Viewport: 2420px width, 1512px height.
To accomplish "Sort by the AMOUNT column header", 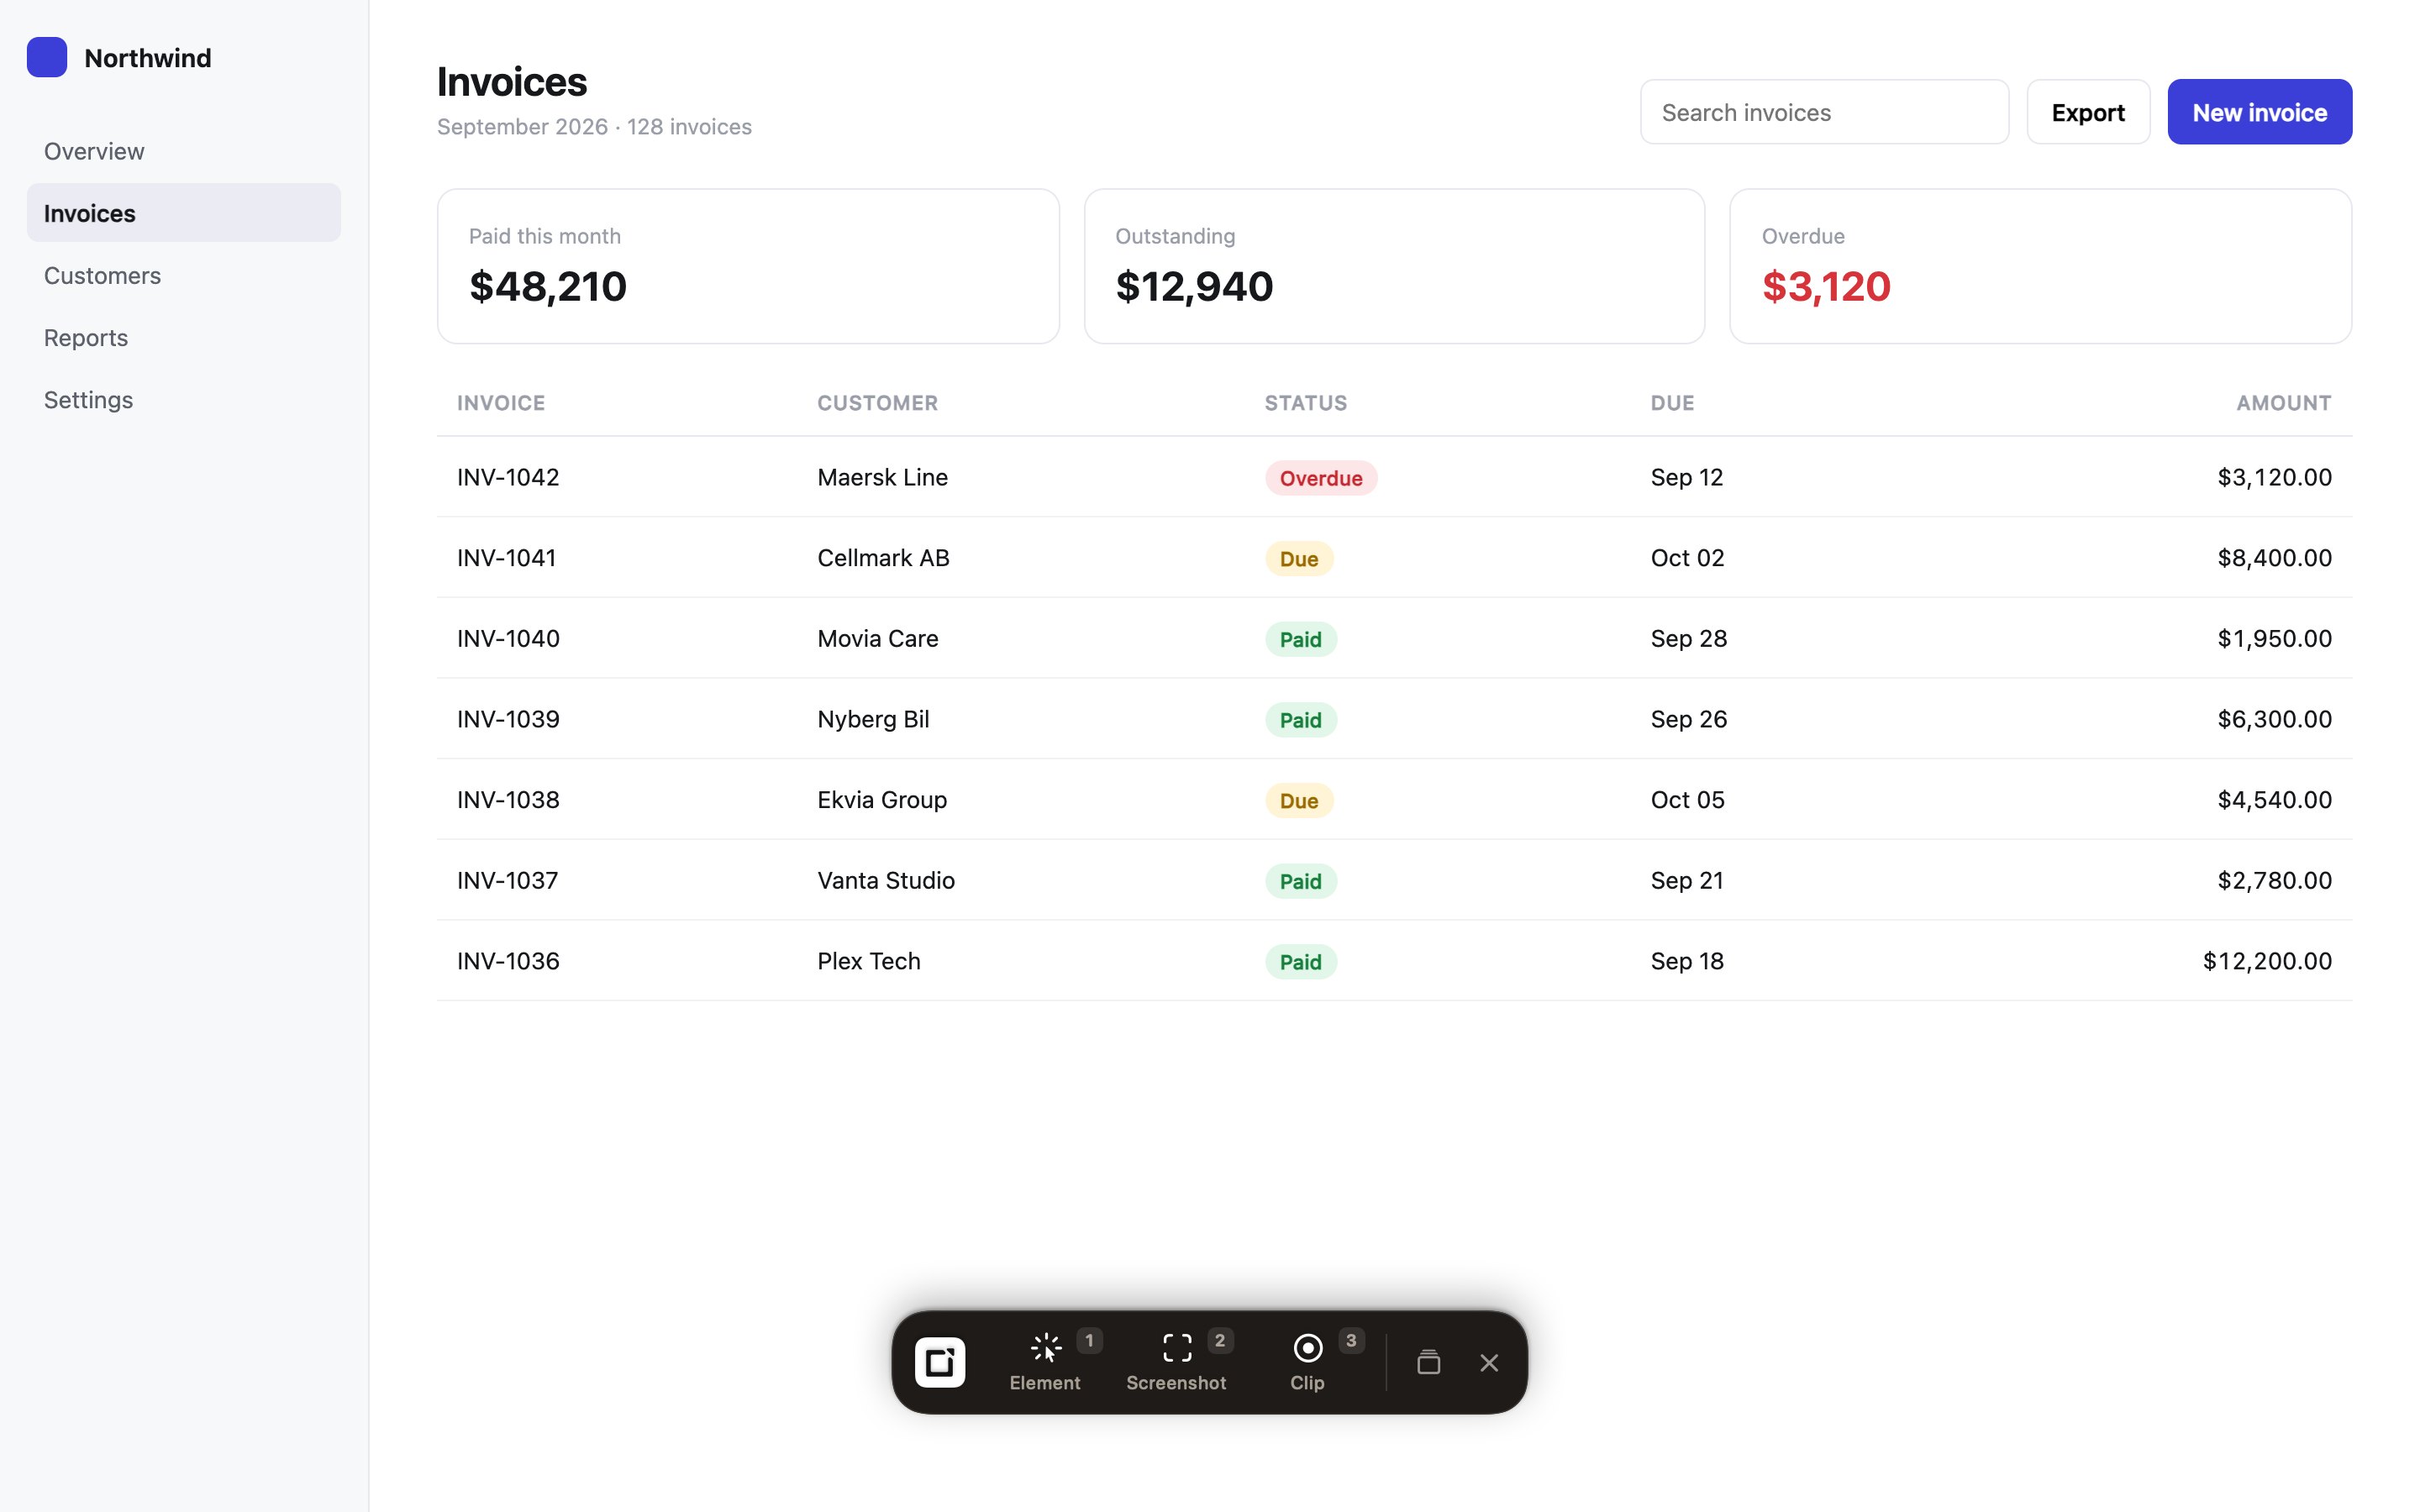I will 2283,403.
